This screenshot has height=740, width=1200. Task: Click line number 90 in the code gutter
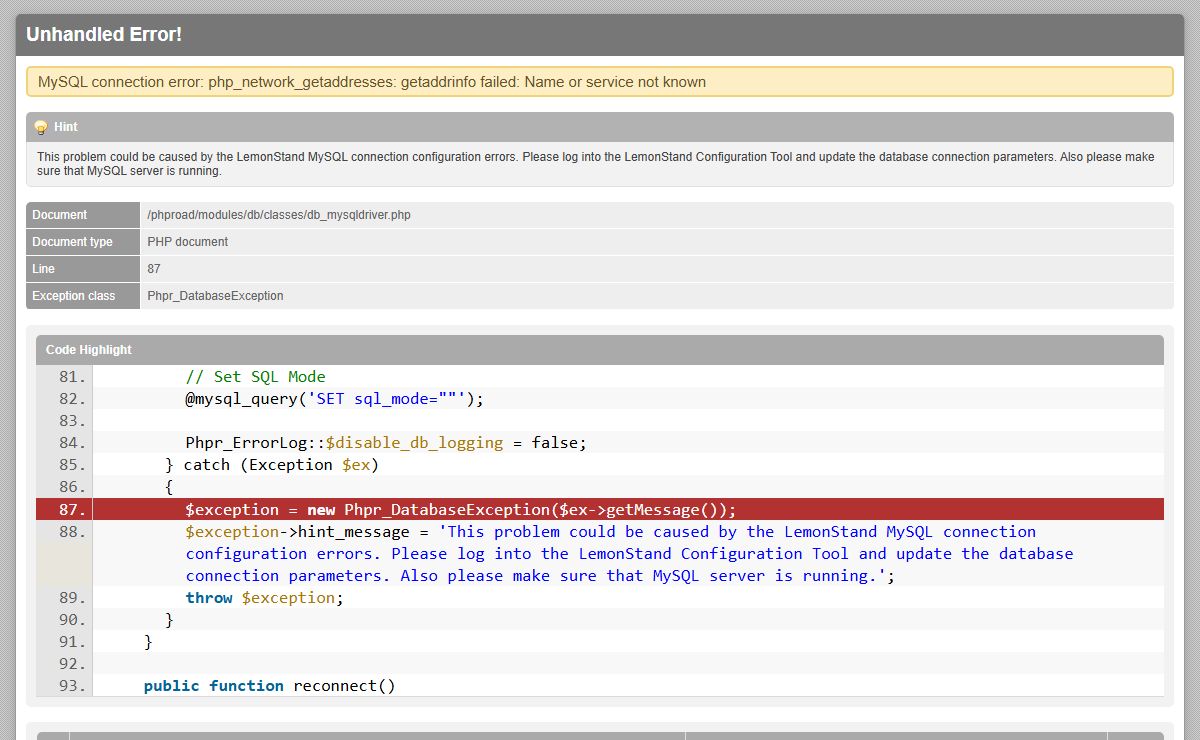(72, 620)
